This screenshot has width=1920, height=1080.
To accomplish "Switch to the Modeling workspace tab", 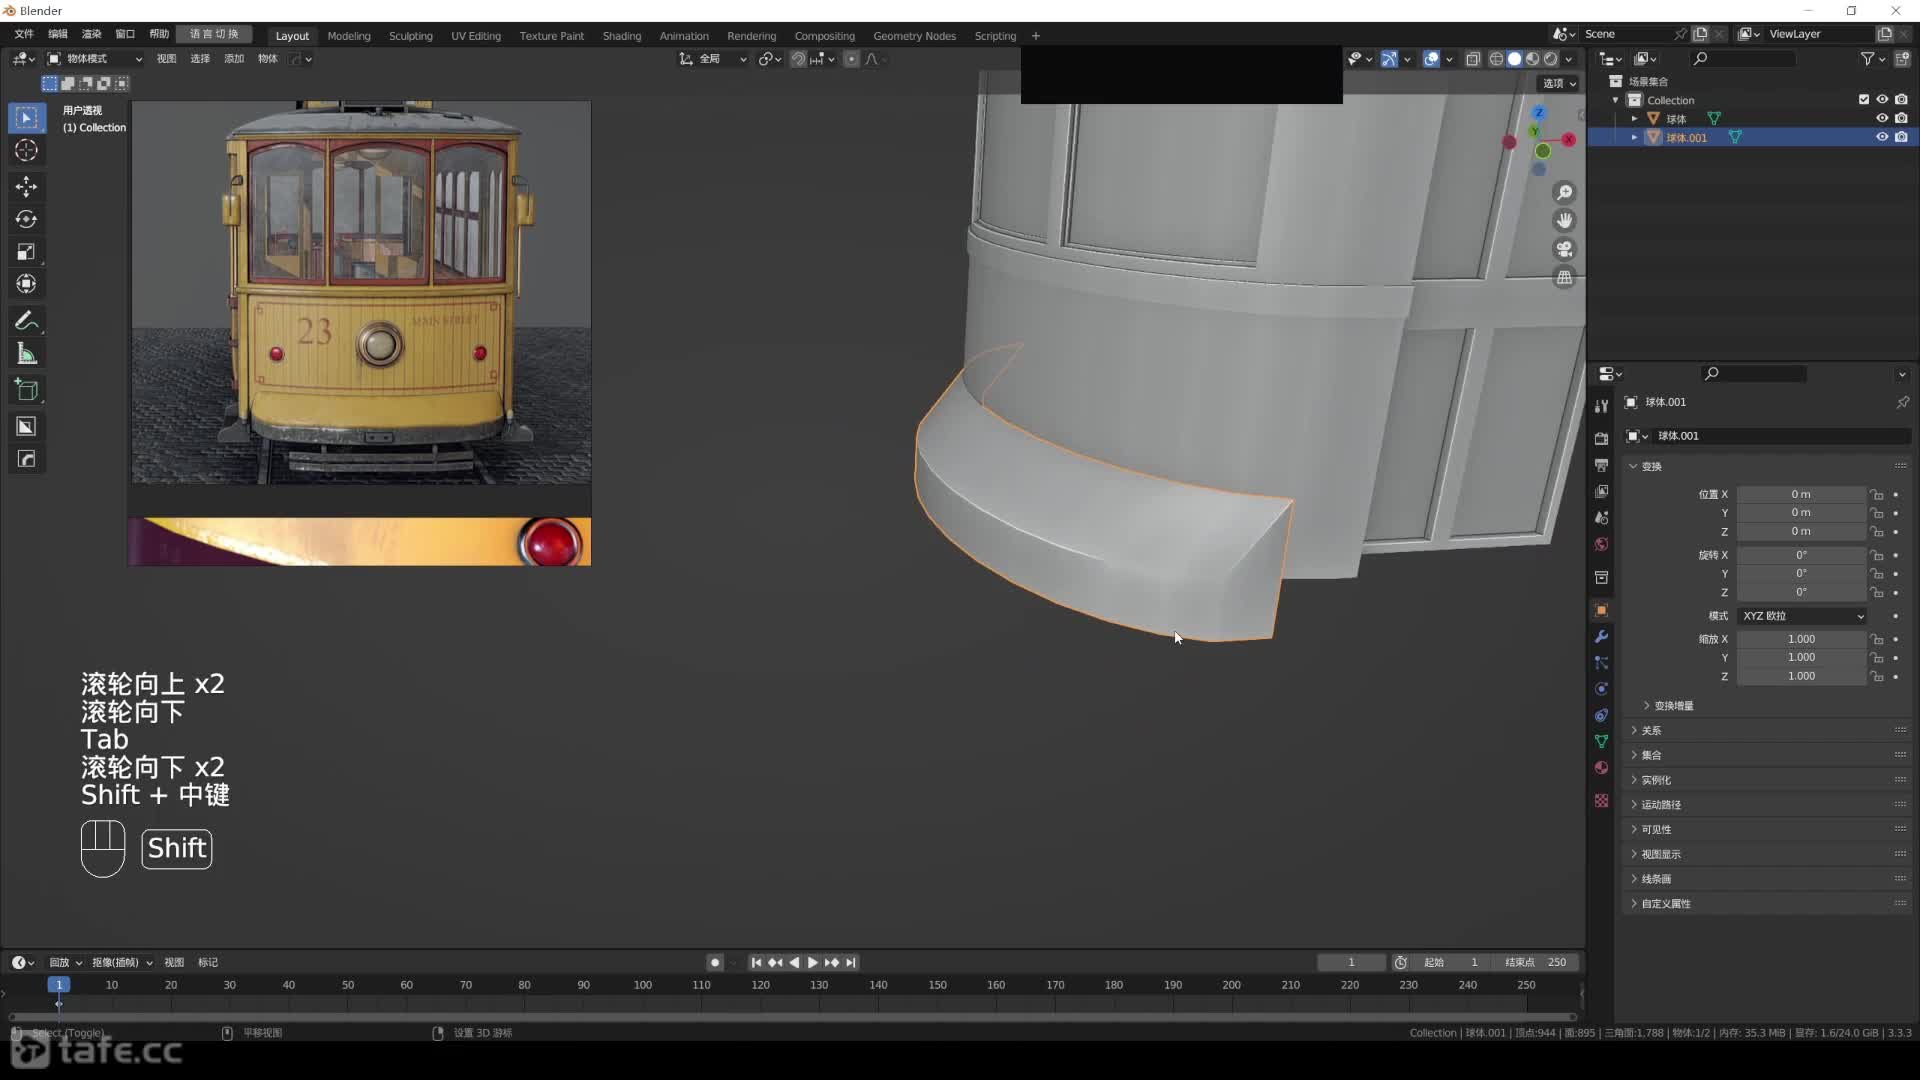I will tap(349, 36).
